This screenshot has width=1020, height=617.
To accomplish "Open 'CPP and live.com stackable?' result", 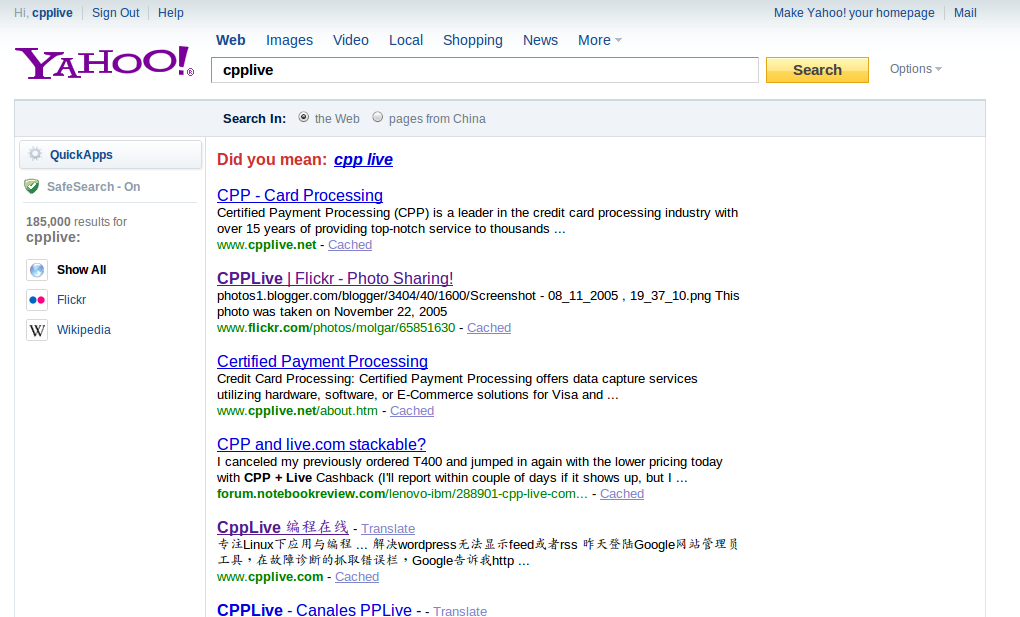I will click(x=321, y=445).
